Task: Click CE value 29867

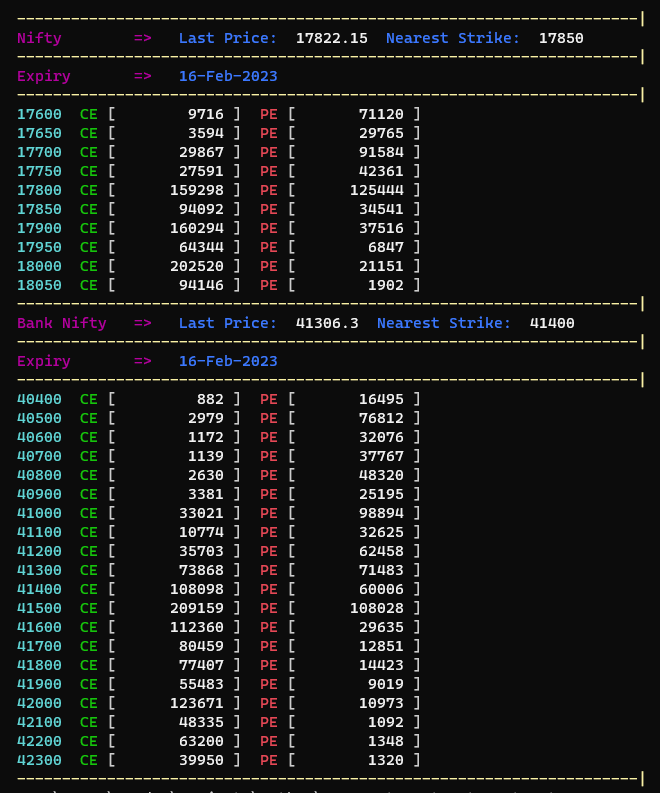Action: click(201, 152)
